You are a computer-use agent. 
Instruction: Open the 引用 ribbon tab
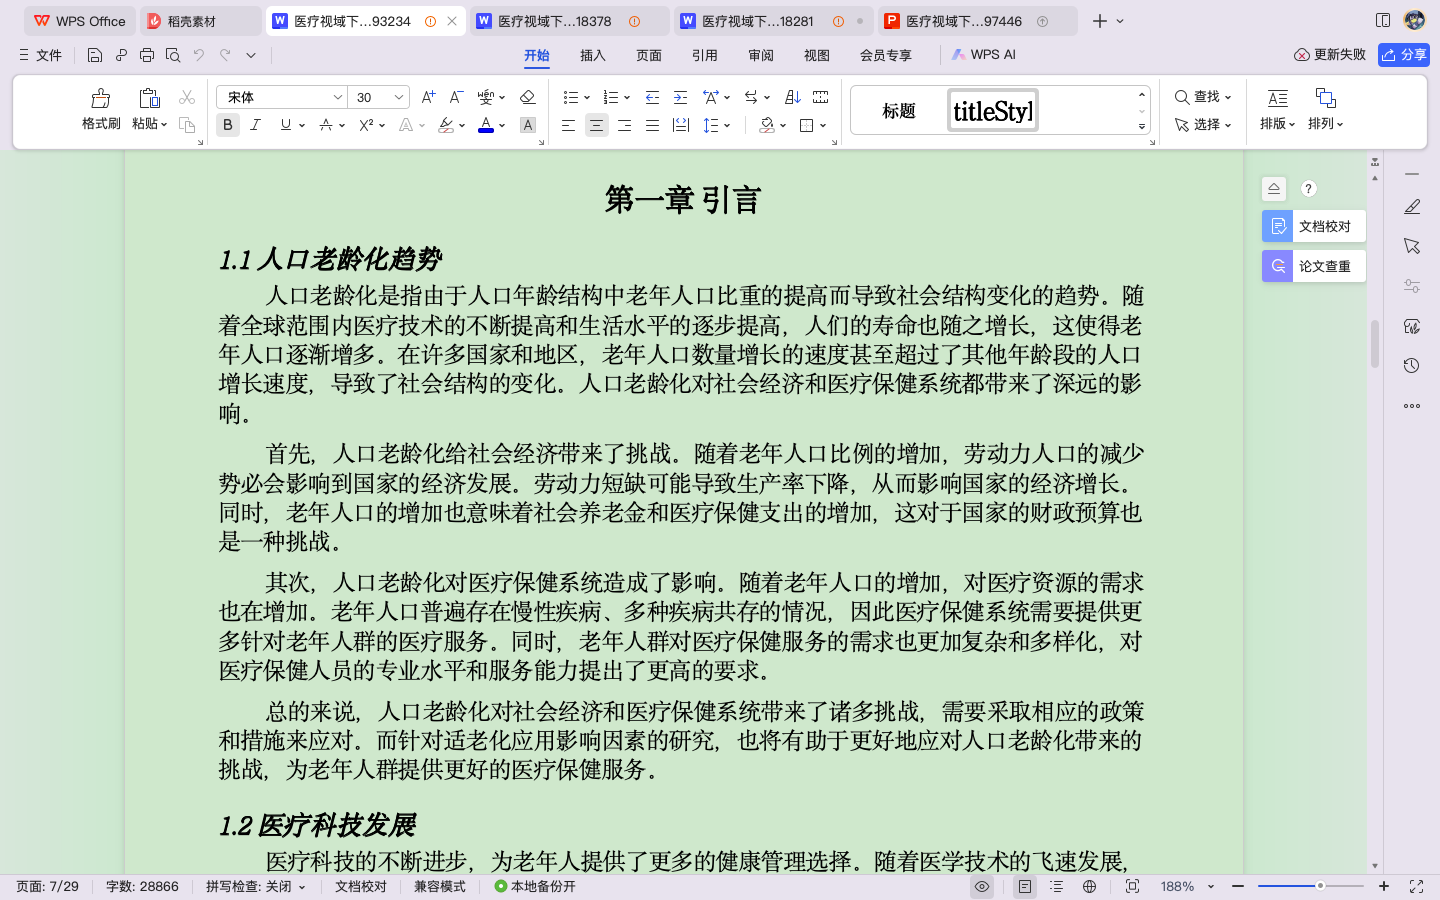[x=705, y=55]
